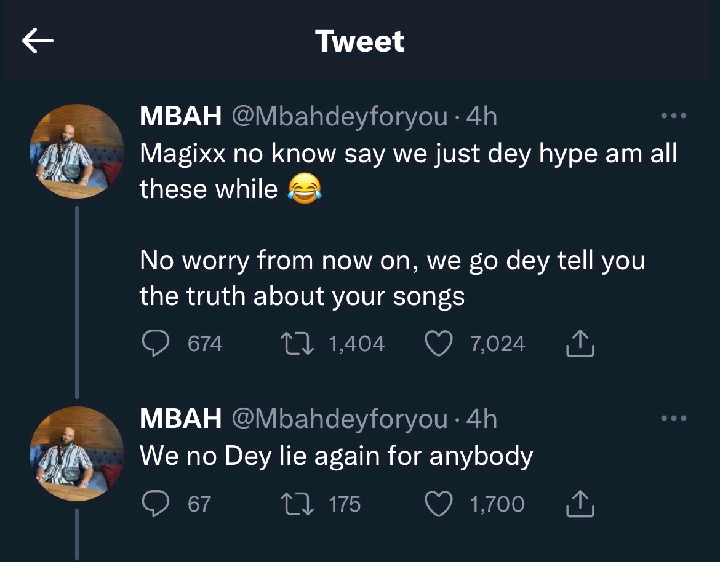Open MBAH display name on second tweet
720x562 pixels.
coord(181,419)
